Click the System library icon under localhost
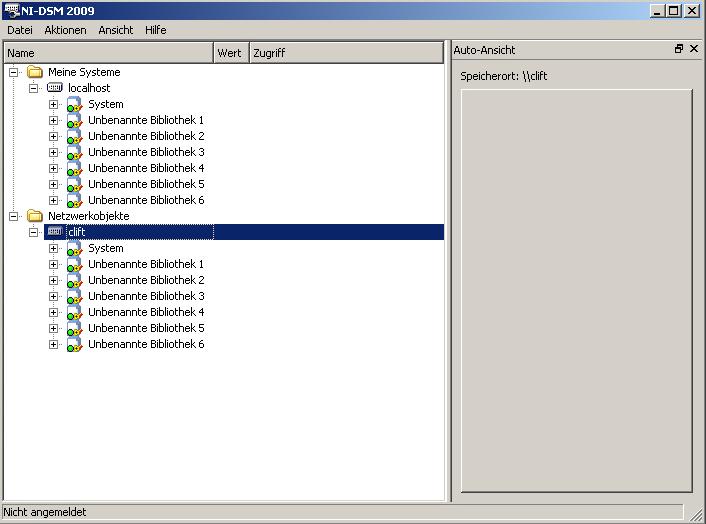The image size is (706, 524). [x=74, y=104]
